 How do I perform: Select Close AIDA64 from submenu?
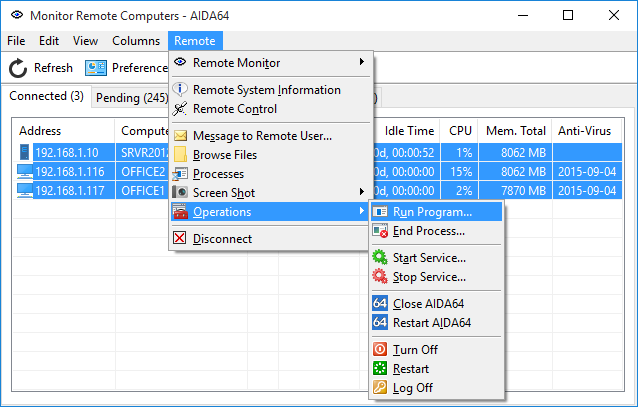(428, 304)
